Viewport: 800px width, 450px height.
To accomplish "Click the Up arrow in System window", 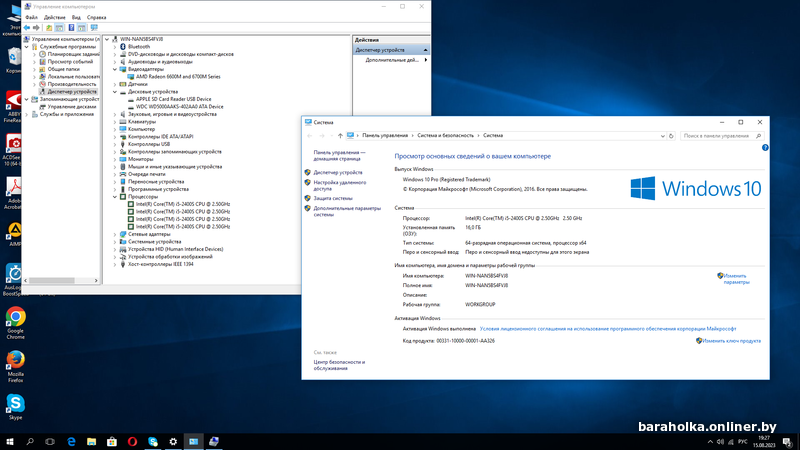I will (x=340, y=136).
